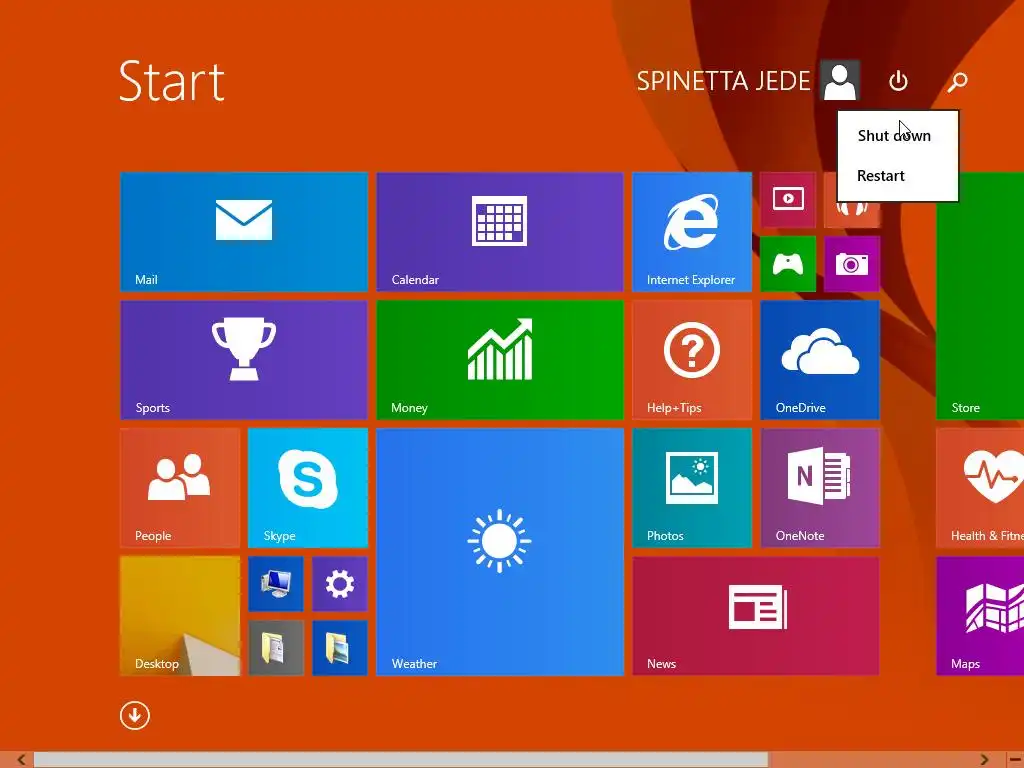Open the News tile
Viewport: 1024px width, 768px height.
756,616
